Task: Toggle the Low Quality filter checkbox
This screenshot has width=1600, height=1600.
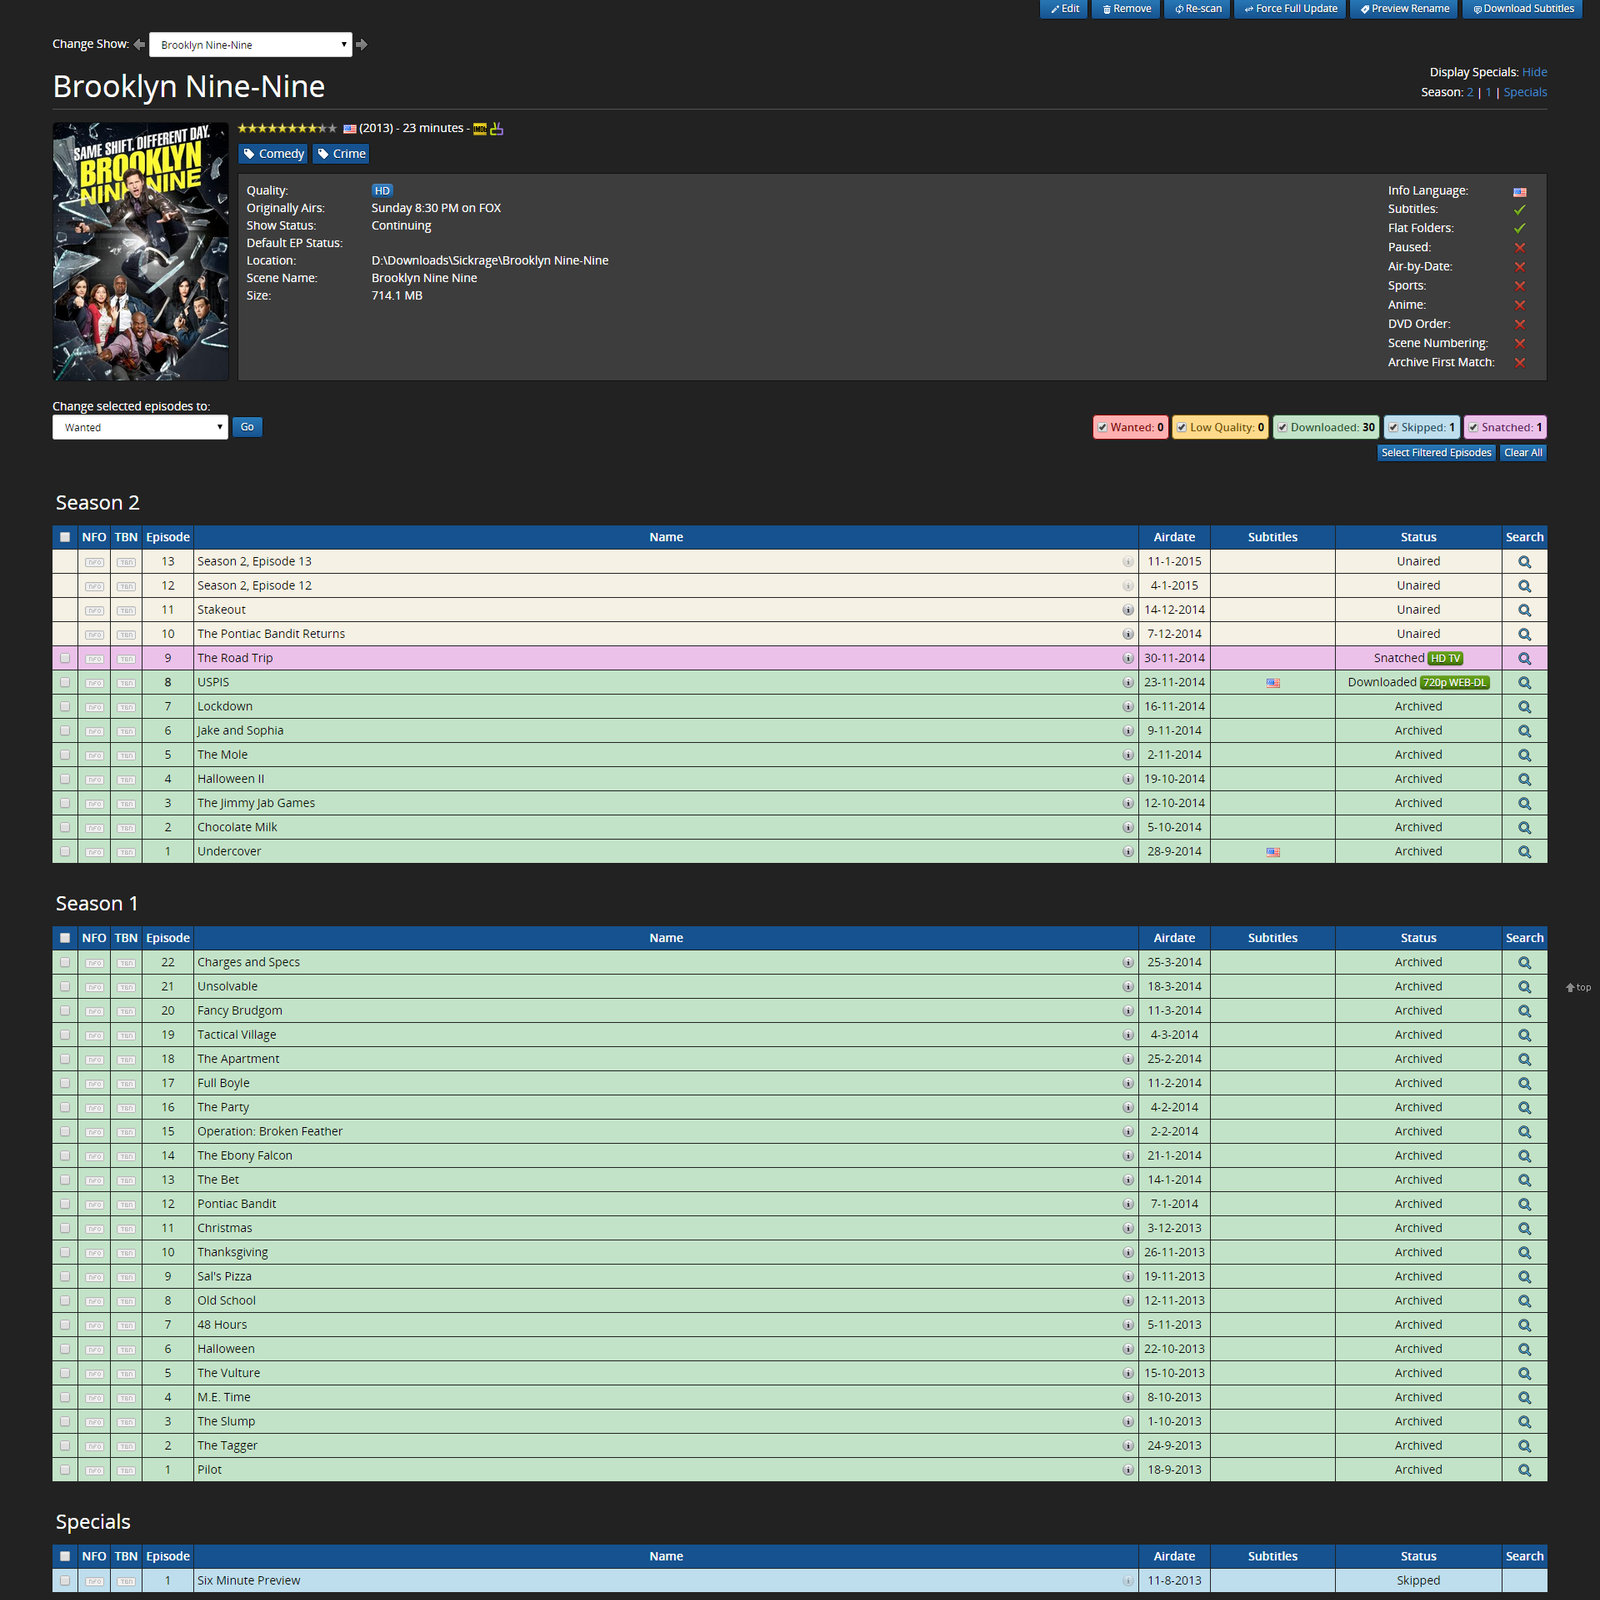Action: pyautogui.click(x=1182, y=428)
